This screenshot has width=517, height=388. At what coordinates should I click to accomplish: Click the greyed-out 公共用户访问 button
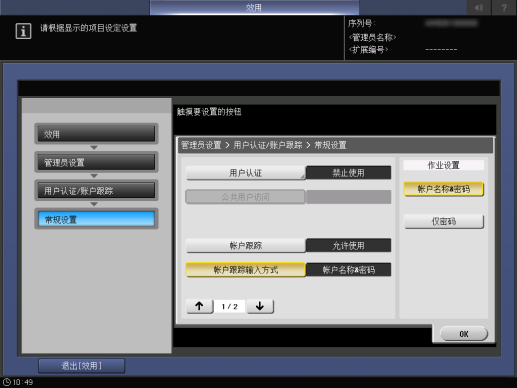click(x=245, y=197)
